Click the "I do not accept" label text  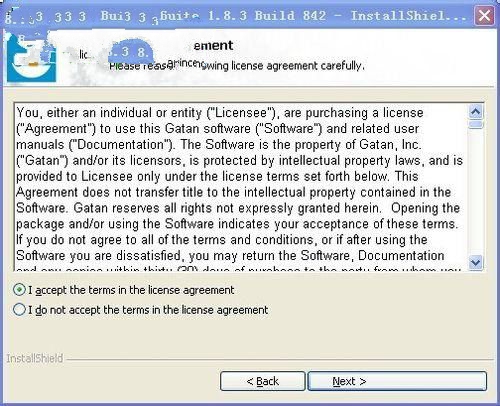[148, 310]
